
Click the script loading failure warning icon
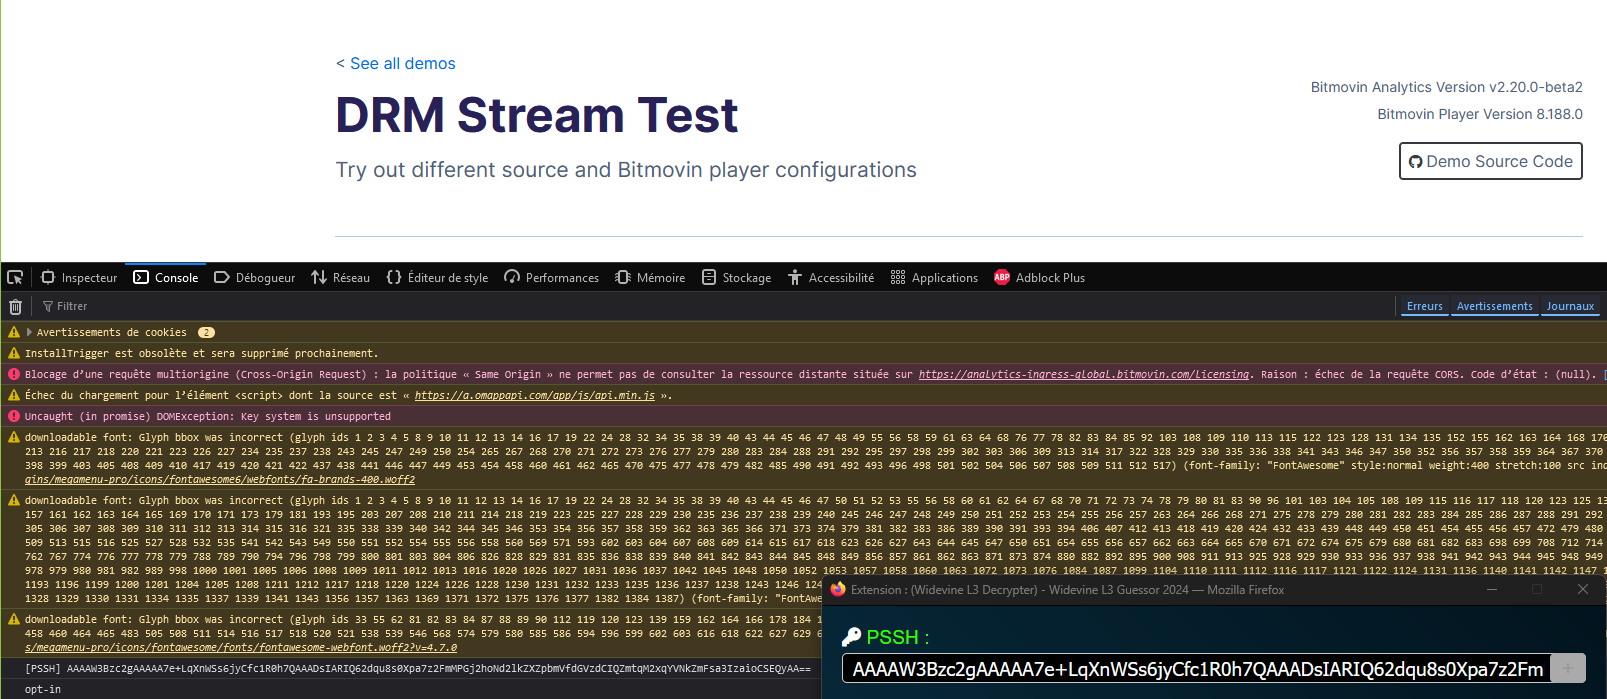(14, 395)
